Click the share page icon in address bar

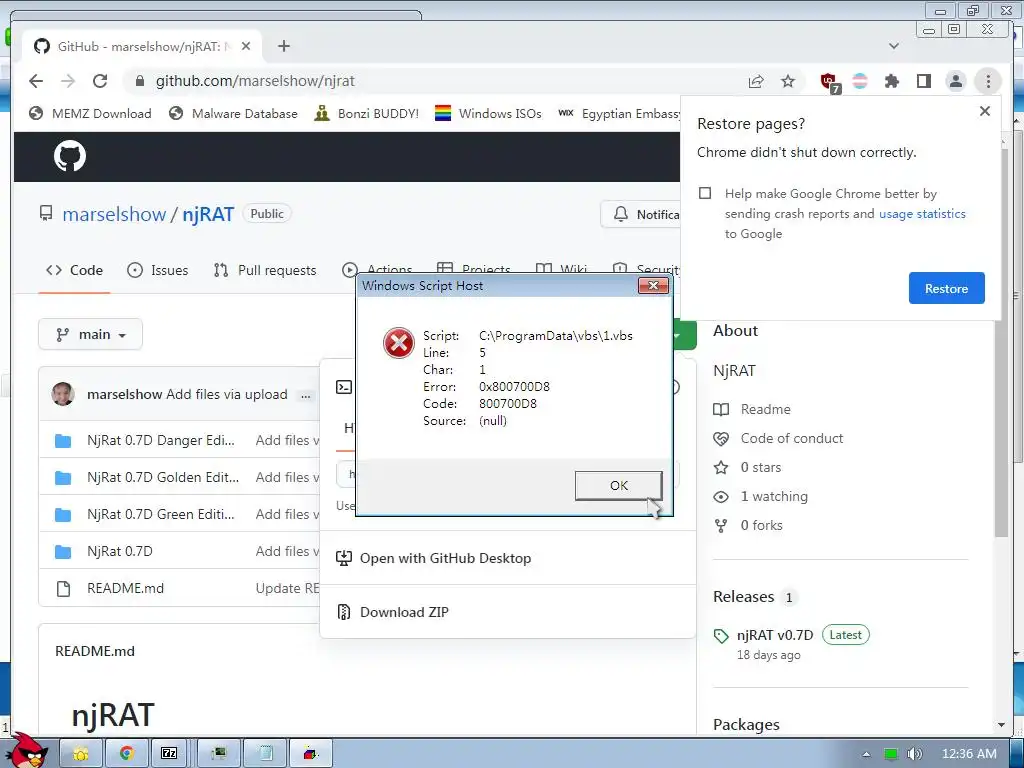click(x=756, y=81)
